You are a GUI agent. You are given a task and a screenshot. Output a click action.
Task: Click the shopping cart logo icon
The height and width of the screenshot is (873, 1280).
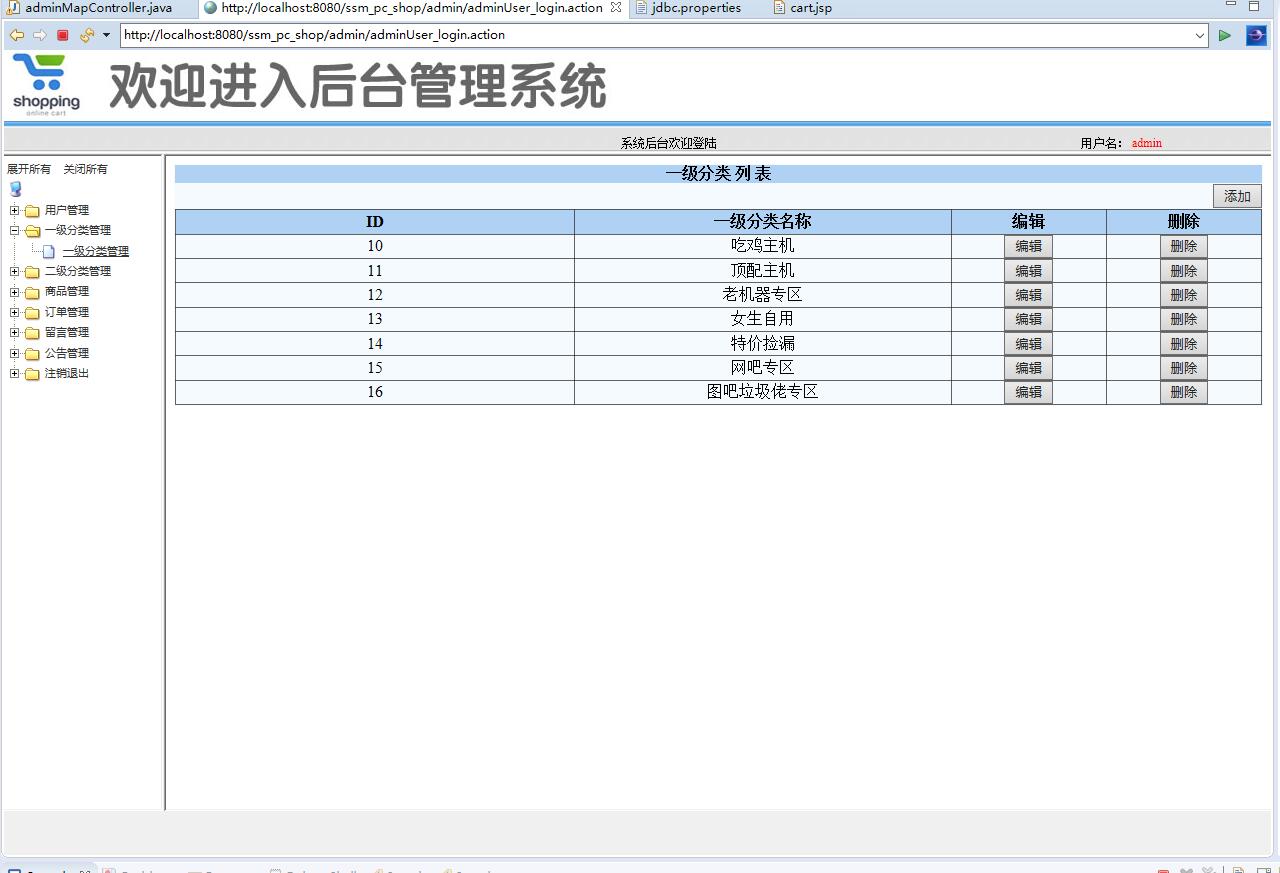[45, 78]
